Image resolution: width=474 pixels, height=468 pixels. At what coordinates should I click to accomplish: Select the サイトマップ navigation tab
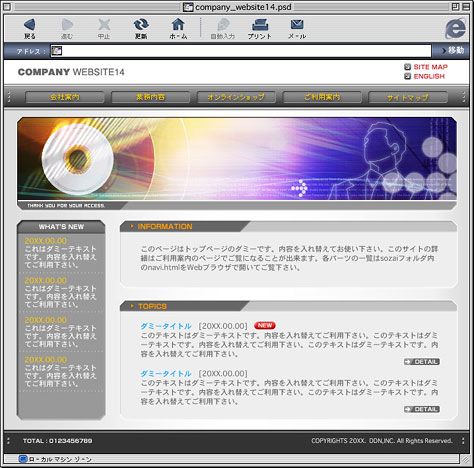pyautogui.click(x=408, y=97)
